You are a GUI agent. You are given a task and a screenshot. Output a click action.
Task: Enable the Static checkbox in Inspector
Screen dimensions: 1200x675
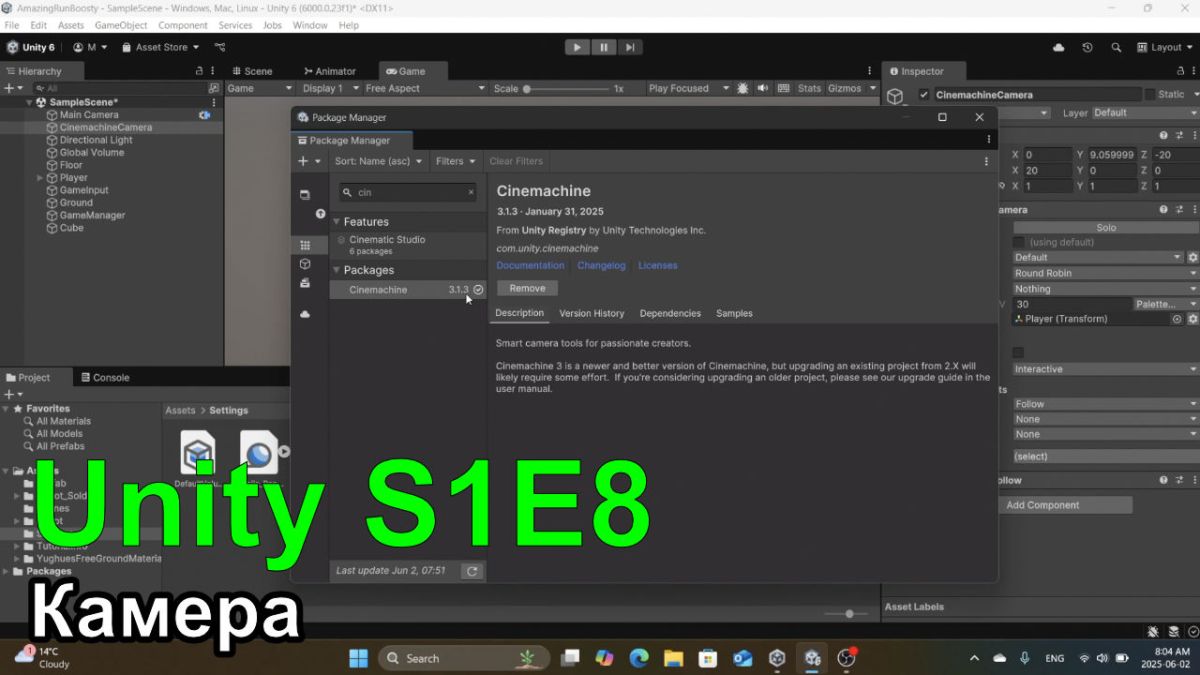(1150, 95)
